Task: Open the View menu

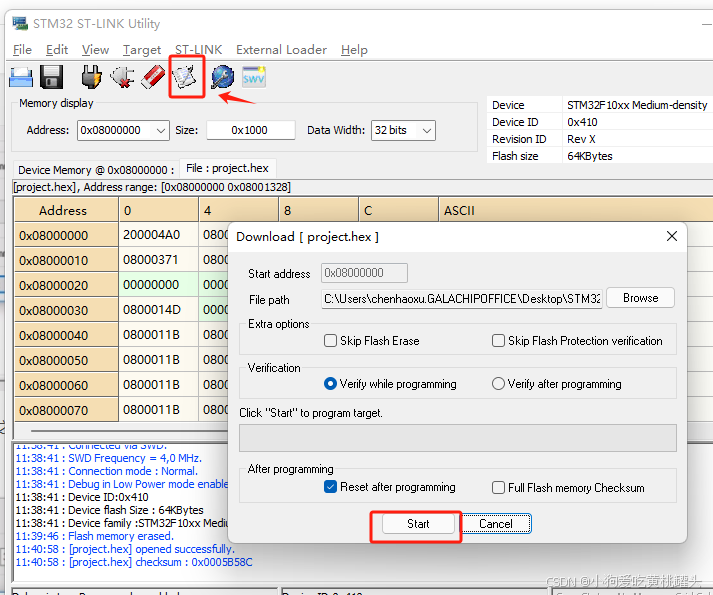Action: (95, 50)
